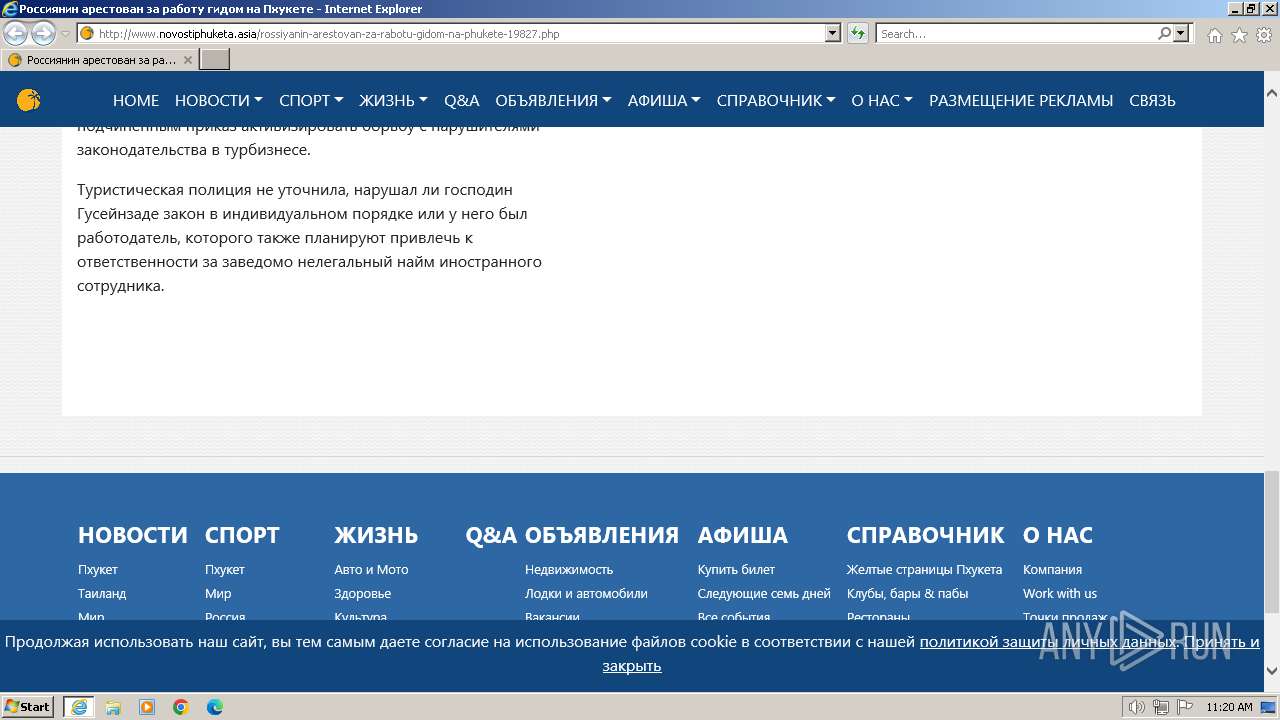Click the Search input box
The height and width of the screenshot is (720, 1280).
[x=1016, y=33]
